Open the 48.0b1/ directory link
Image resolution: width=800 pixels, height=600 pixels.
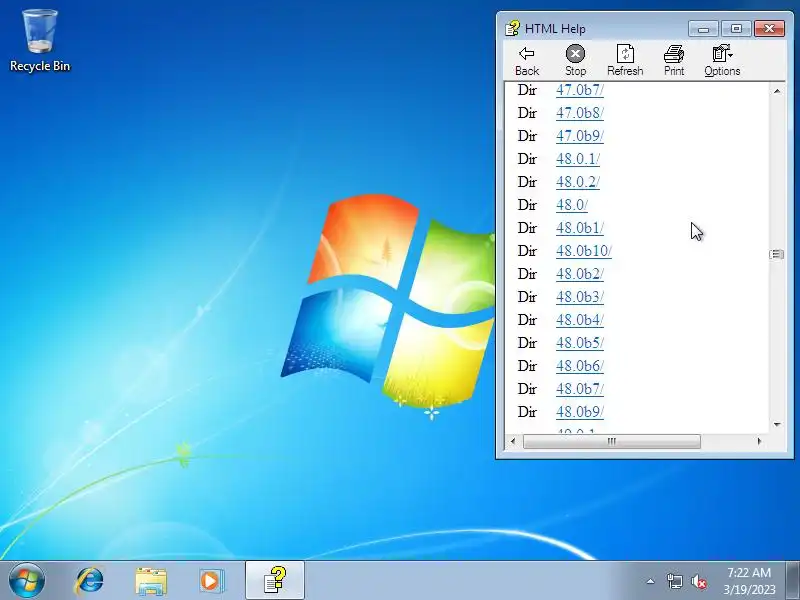pos(580,228)
